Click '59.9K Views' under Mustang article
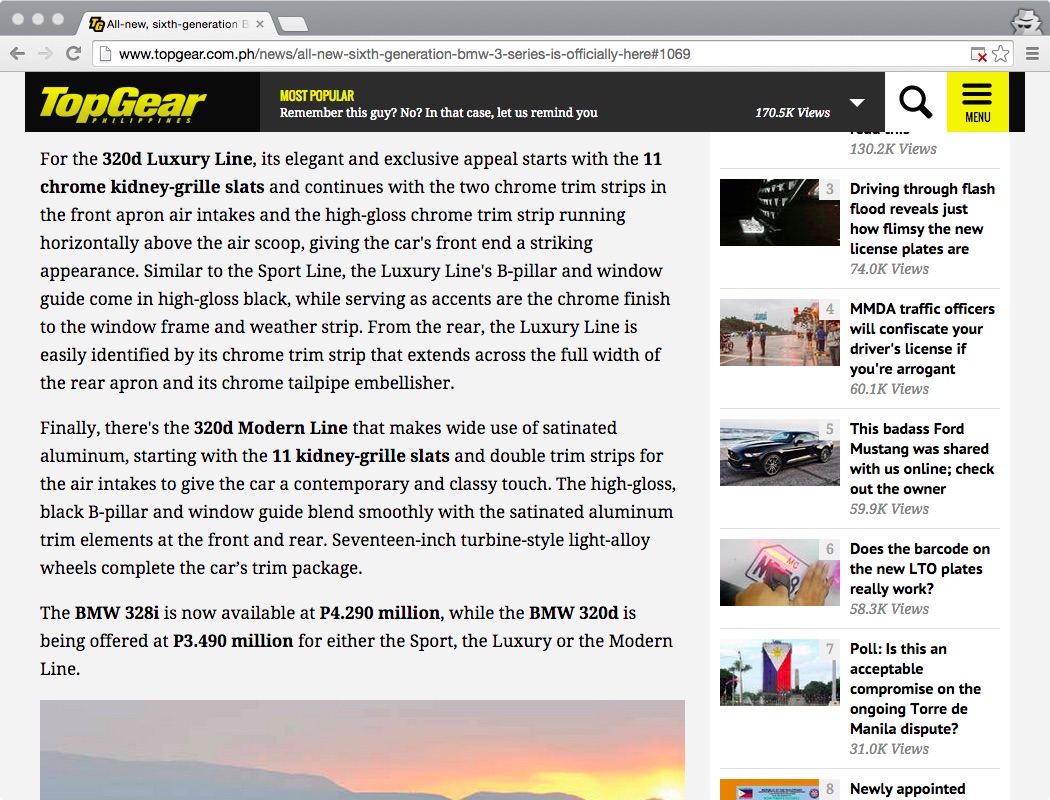 pyautogui.click(x=889, y=509)
